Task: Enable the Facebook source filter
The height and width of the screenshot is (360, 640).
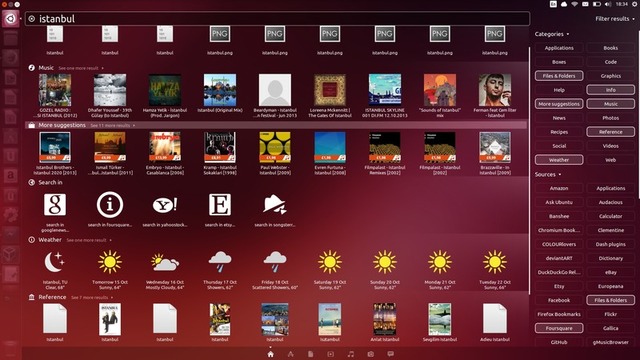Action: (559, 300)
